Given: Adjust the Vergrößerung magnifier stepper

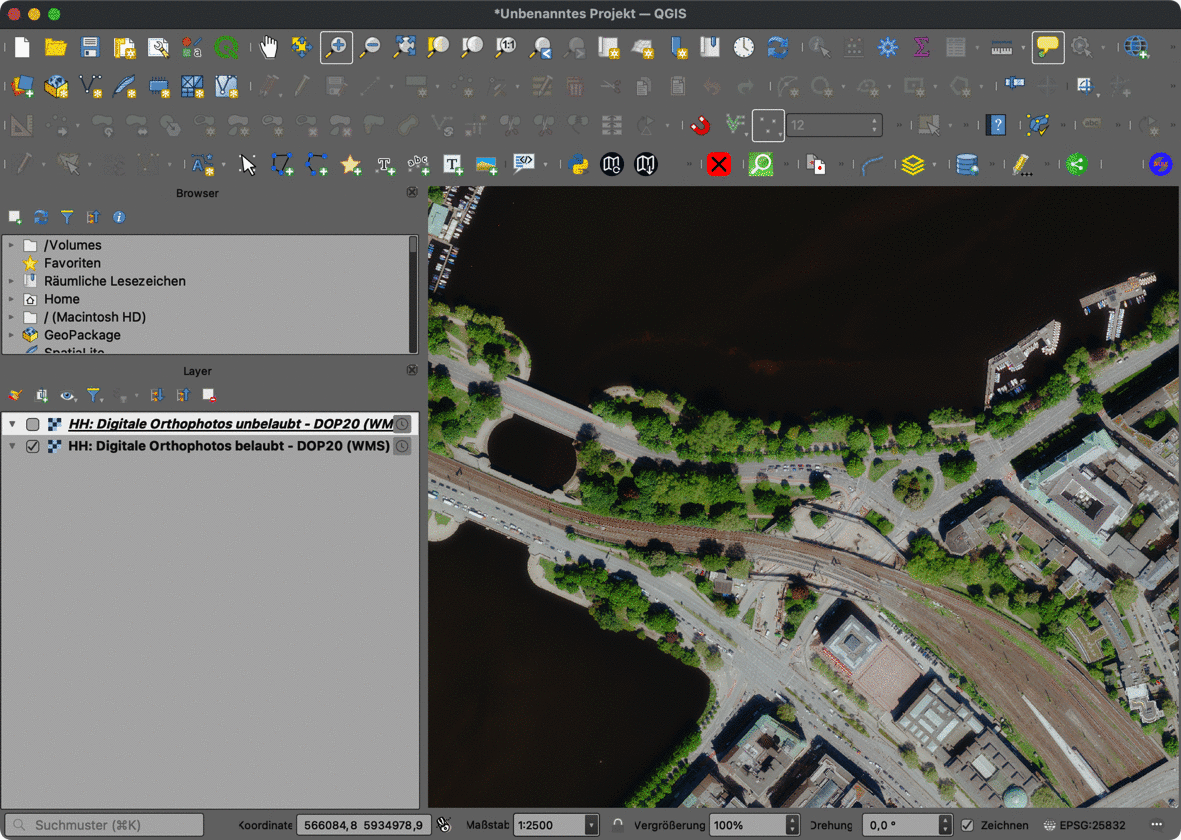Looking at the screenshot, I should pyautogui.click(x=792, y=825).
